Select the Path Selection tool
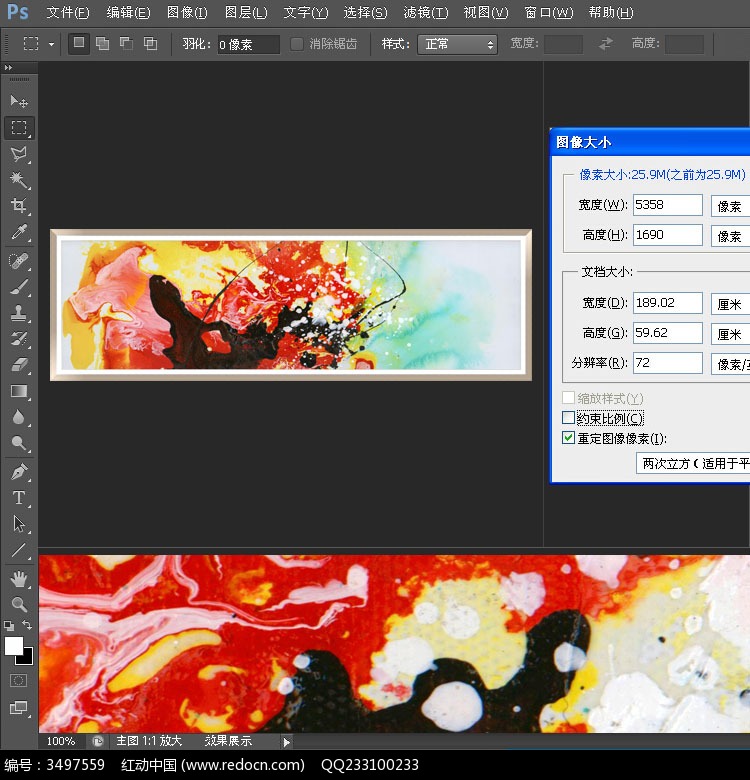 click(19, 524)
